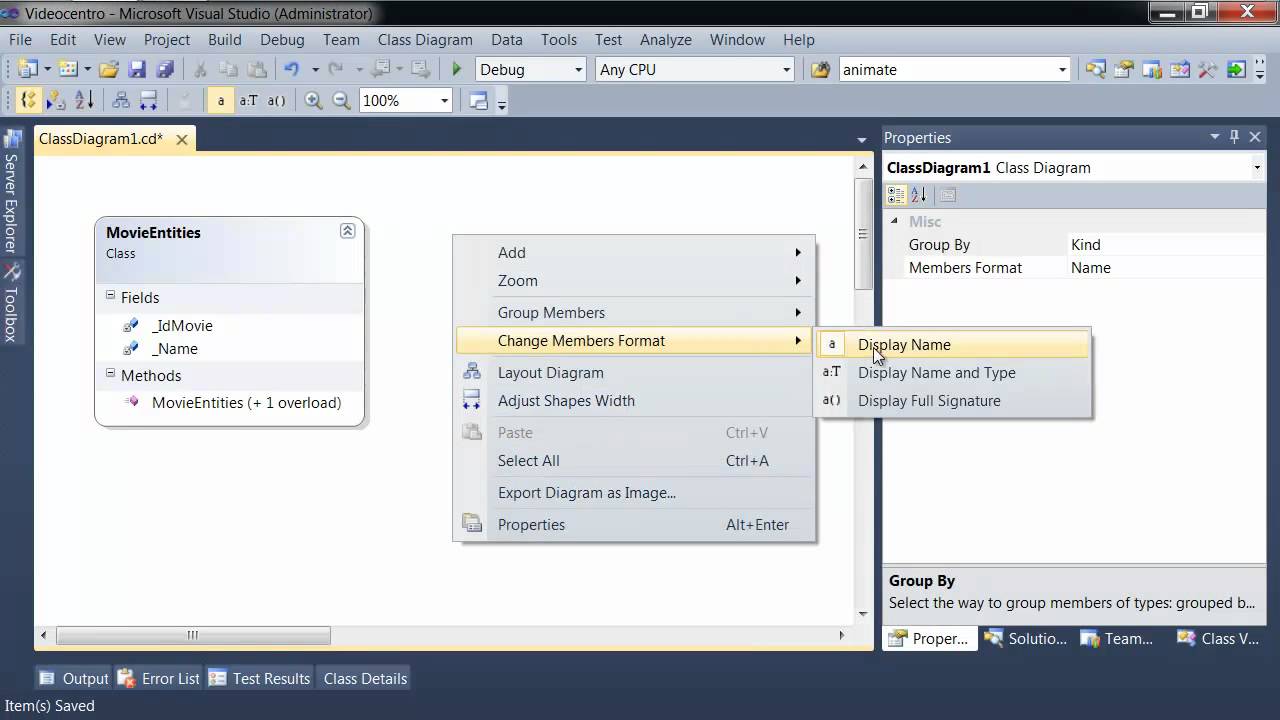Open the Any CPU platform dropdown
1280x720 pixels.
(786, 70)
